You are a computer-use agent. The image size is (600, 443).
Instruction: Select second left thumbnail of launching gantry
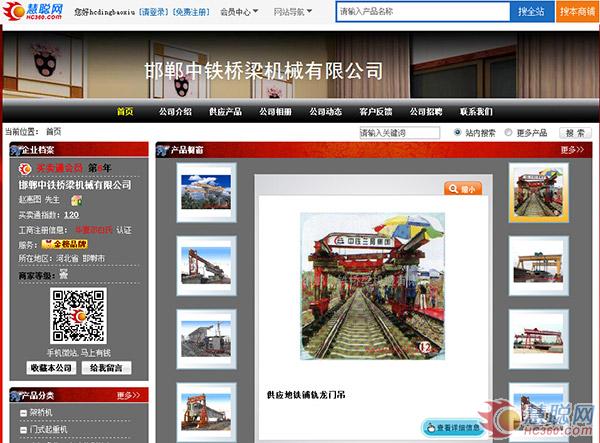(x=206, y=266)
